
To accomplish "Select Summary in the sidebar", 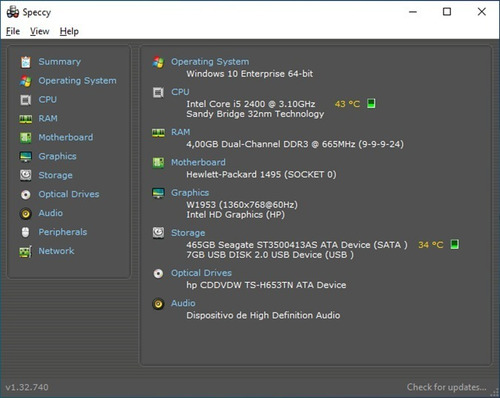I will [59, 62].
